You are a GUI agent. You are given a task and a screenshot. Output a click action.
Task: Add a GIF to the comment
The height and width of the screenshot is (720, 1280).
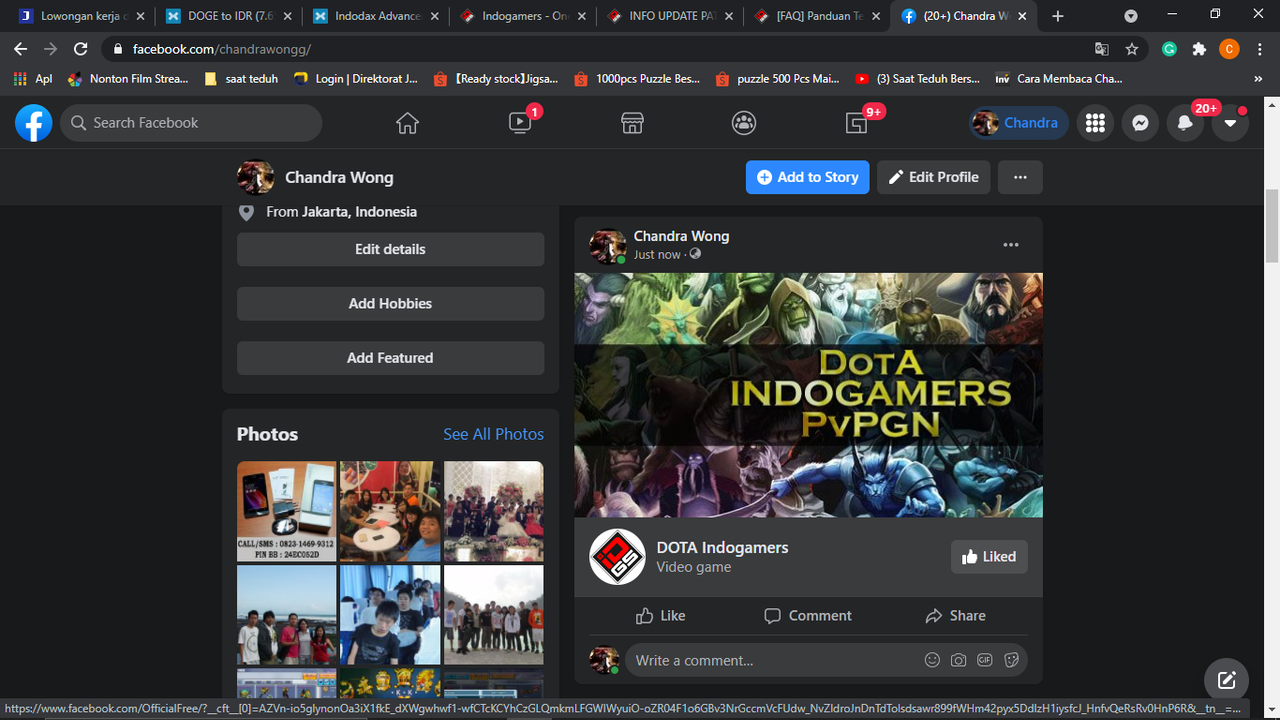[x=985, y=660]
